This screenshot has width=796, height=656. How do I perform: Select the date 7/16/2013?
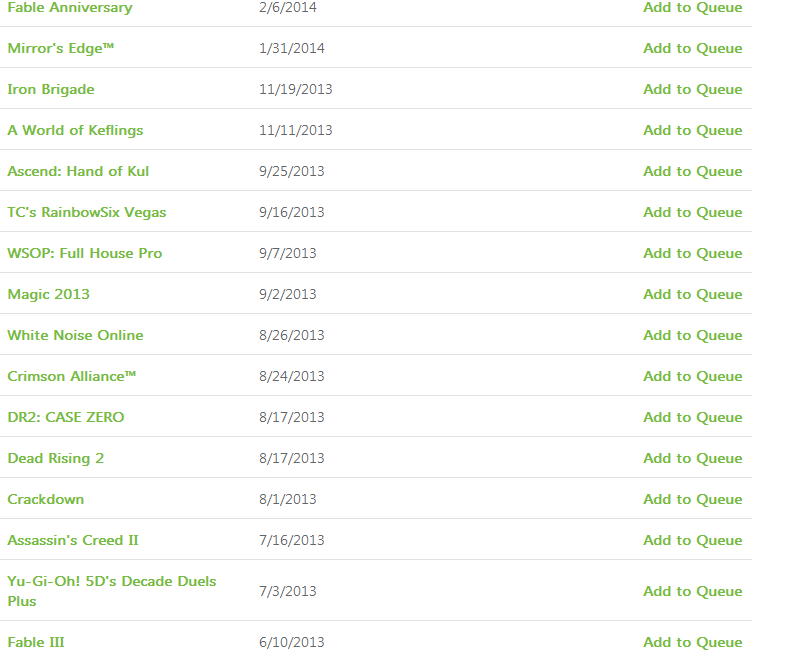pos(292,540)
